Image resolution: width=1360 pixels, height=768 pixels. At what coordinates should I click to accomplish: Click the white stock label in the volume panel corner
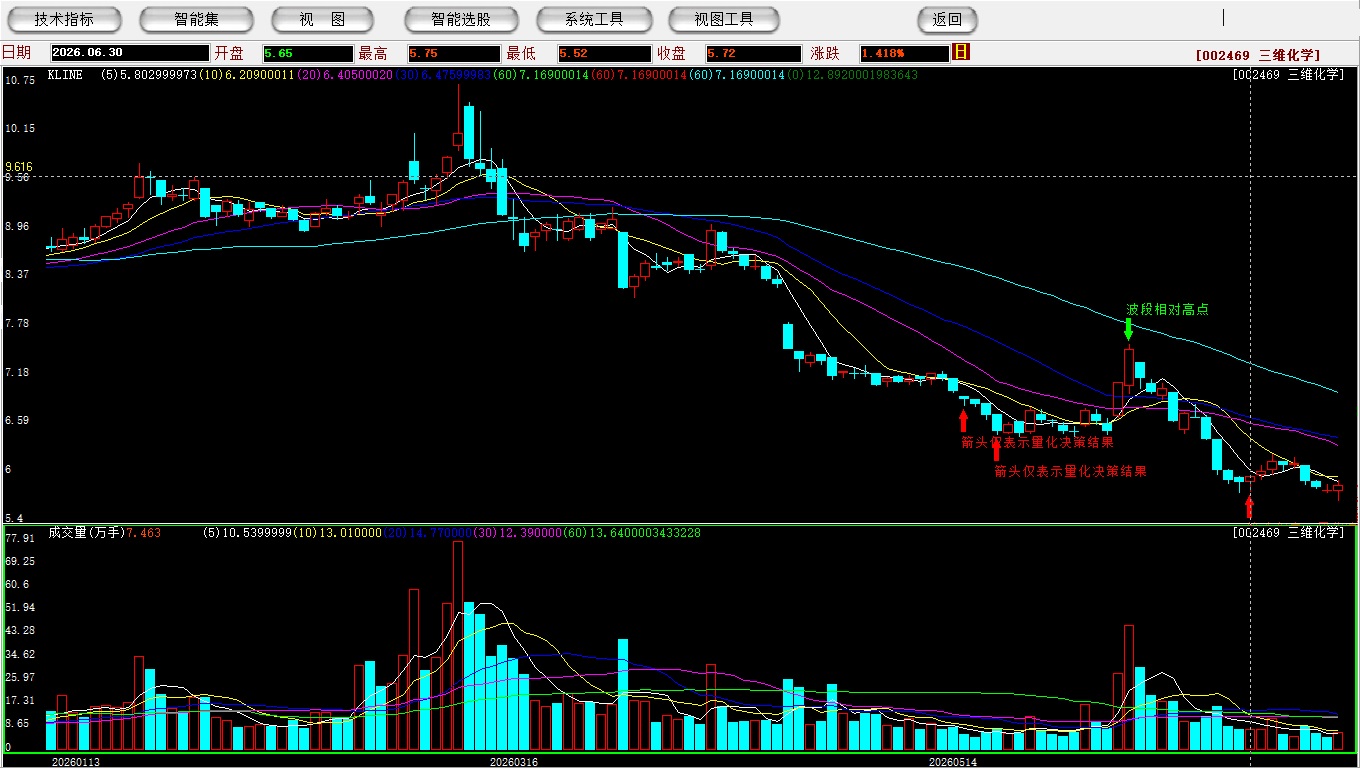(x=1288, y=533)
